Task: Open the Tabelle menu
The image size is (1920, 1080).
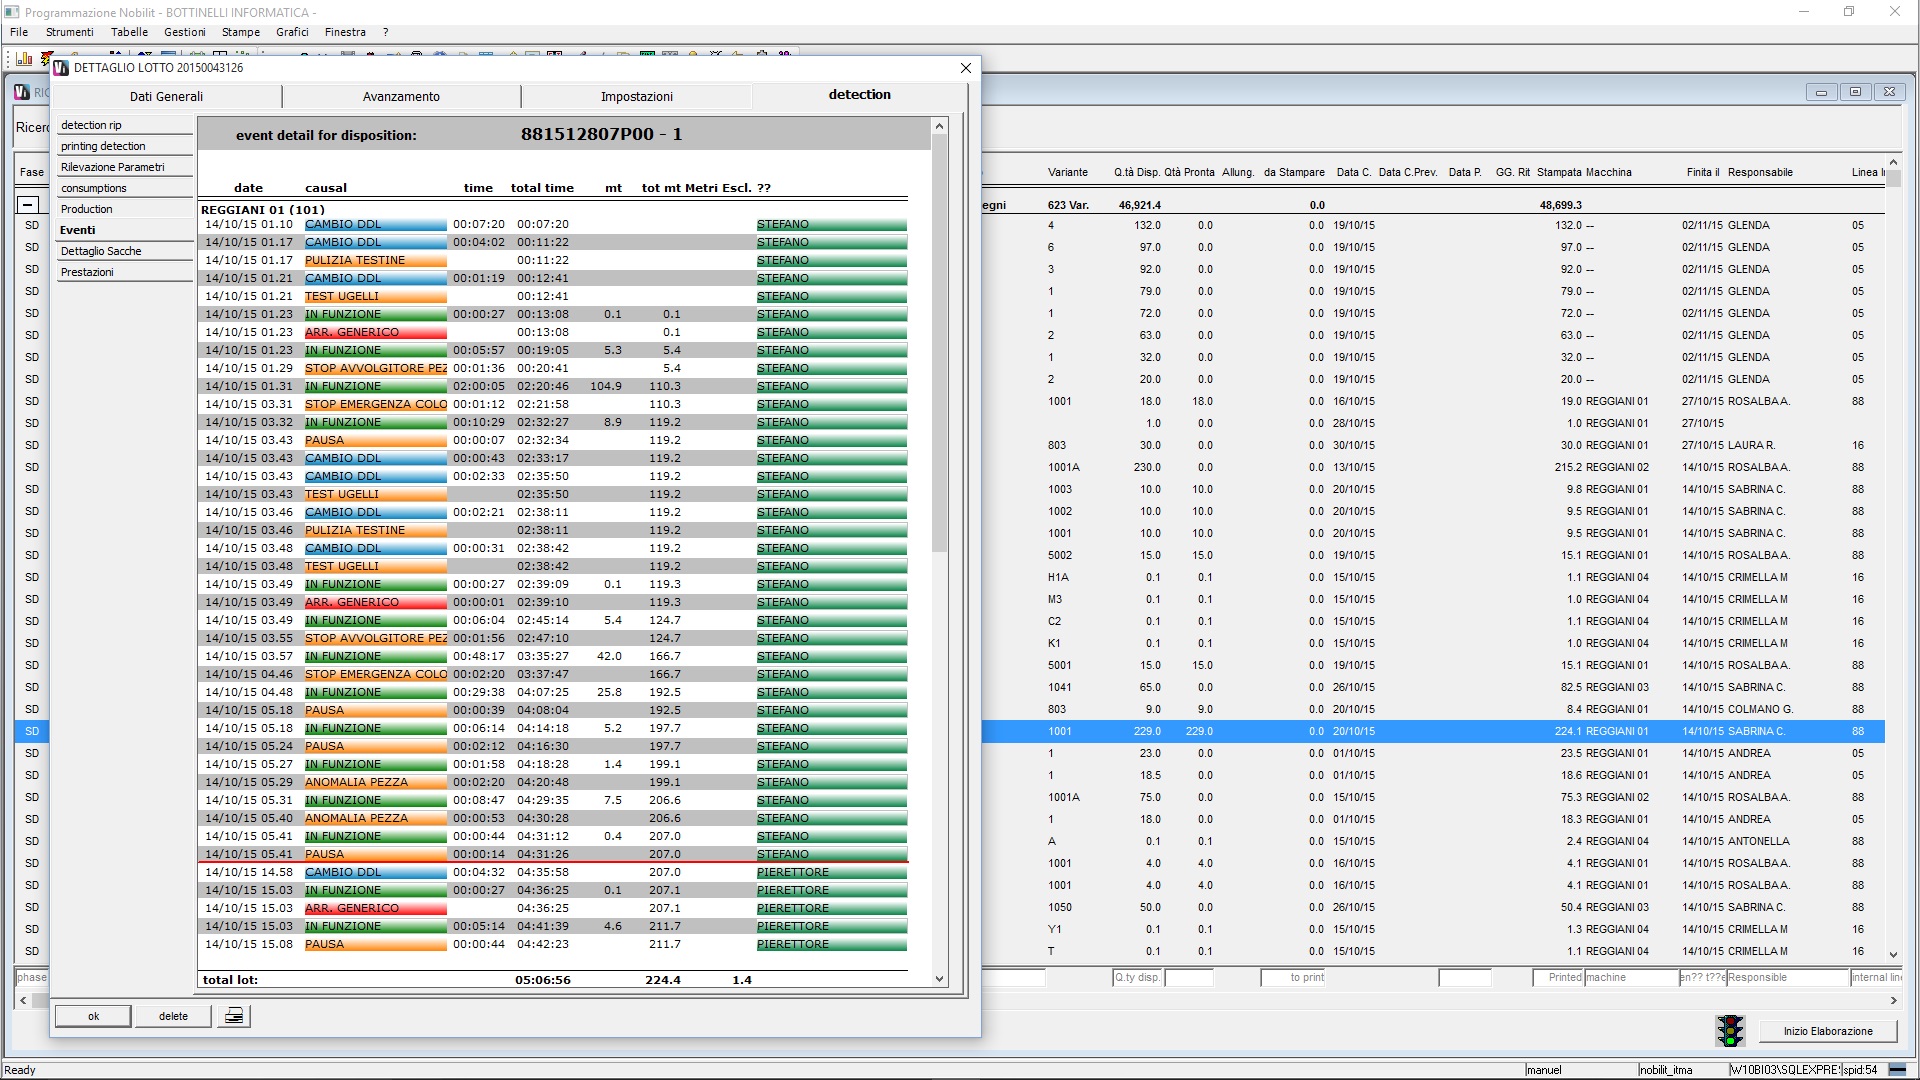Action: coord(130,32)
